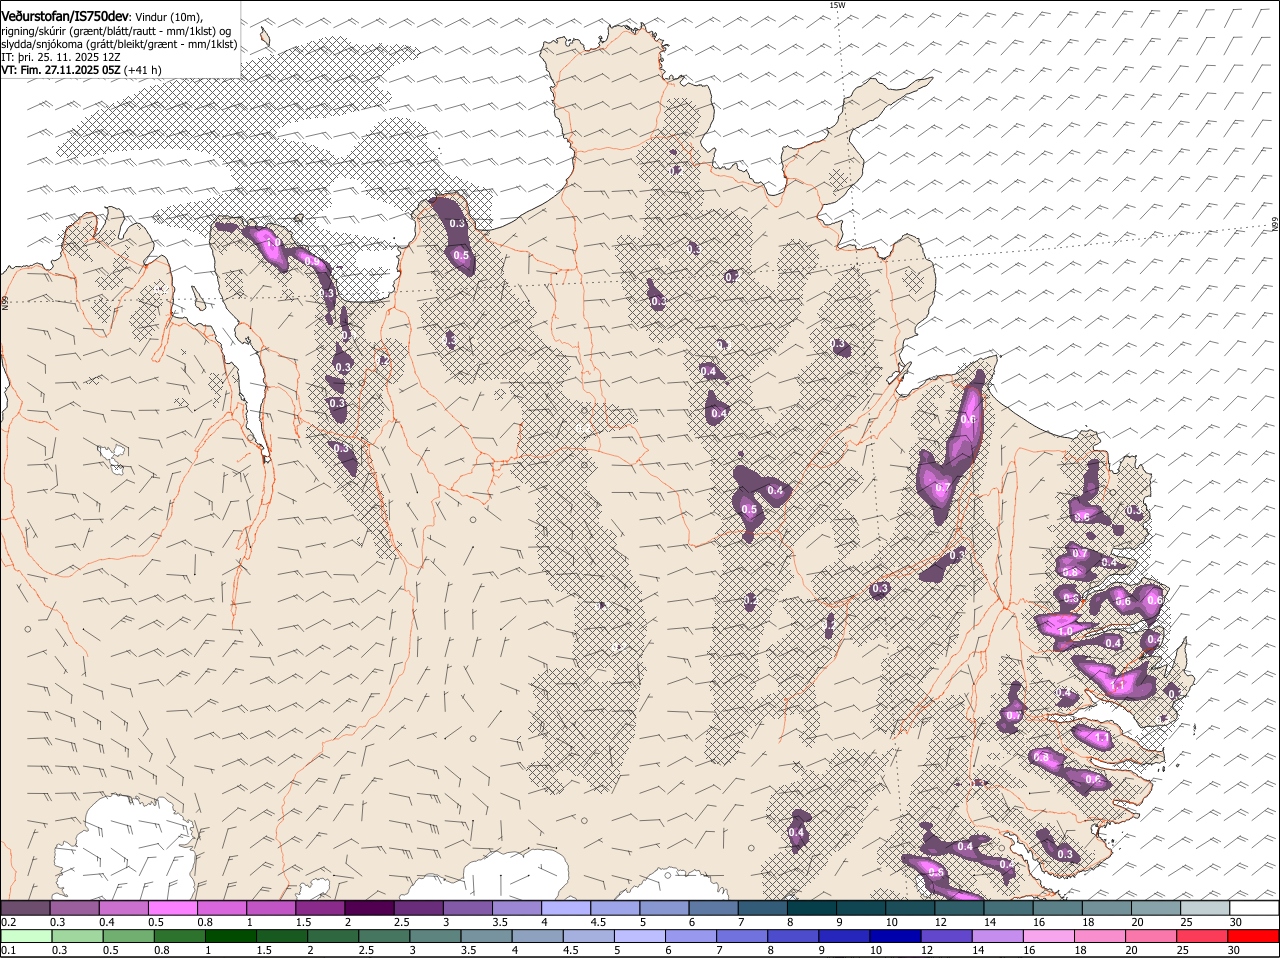Image resolution: width=1280 pixels, height=958 pixels.
Task: Click the white swatch labeled 30 in upper legend
Action: coord(1255,908)
